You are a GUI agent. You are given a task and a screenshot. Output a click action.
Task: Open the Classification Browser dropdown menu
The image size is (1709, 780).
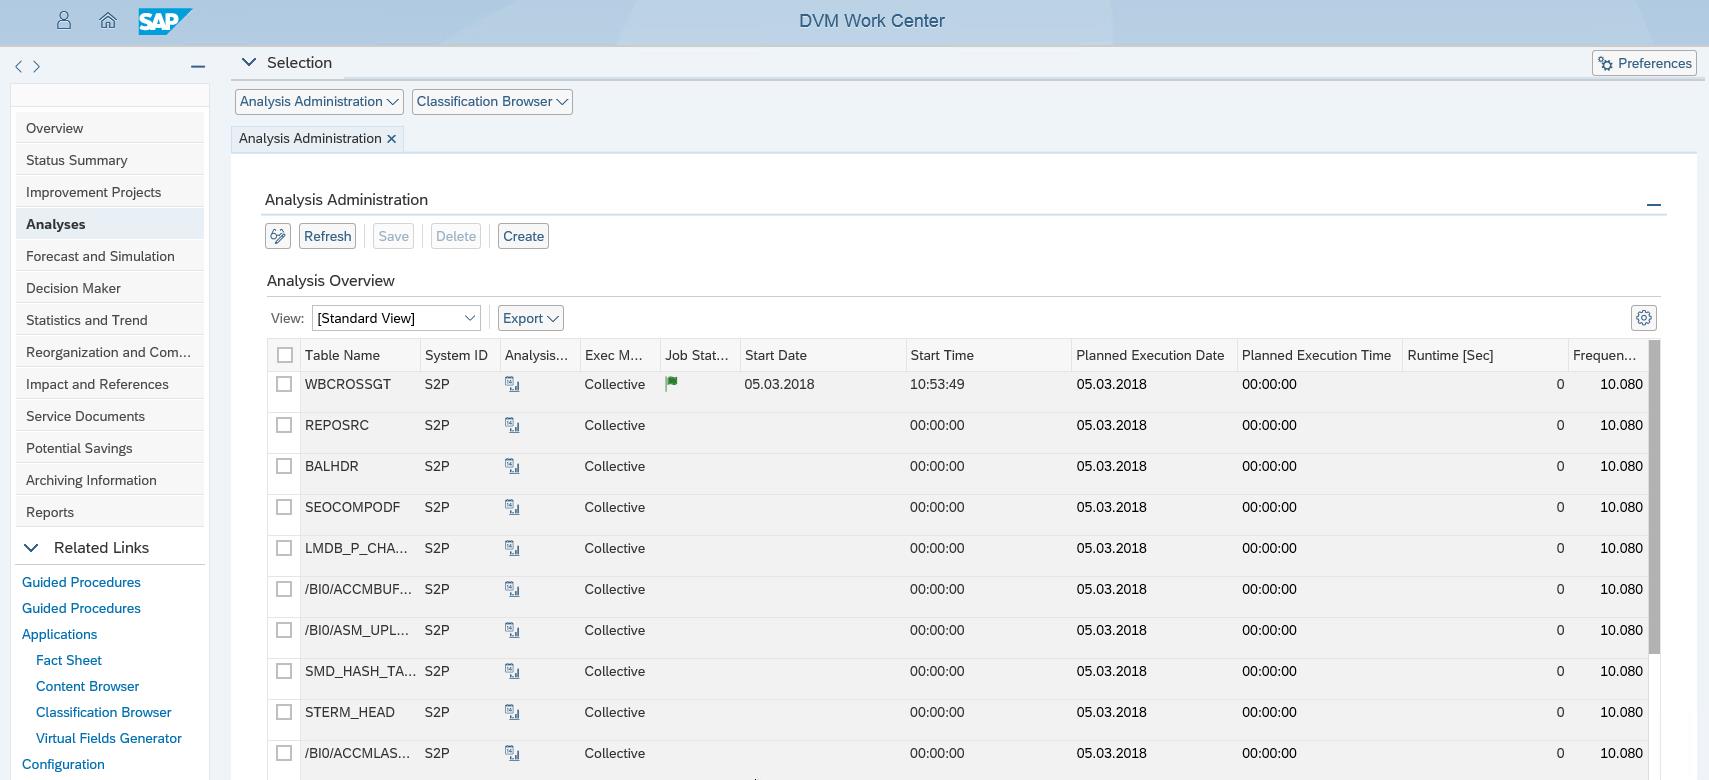492,102
